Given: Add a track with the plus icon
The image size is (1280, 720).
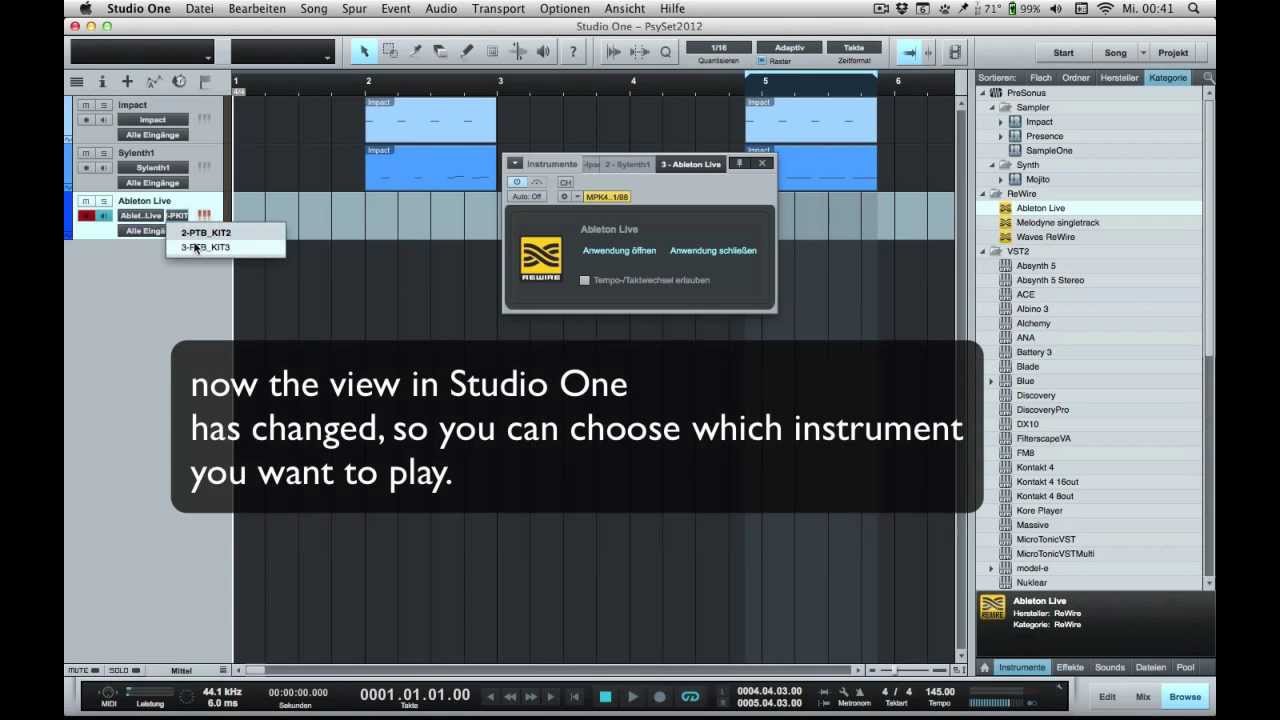Looking at the screenshot, I should [x=127, y=82].
